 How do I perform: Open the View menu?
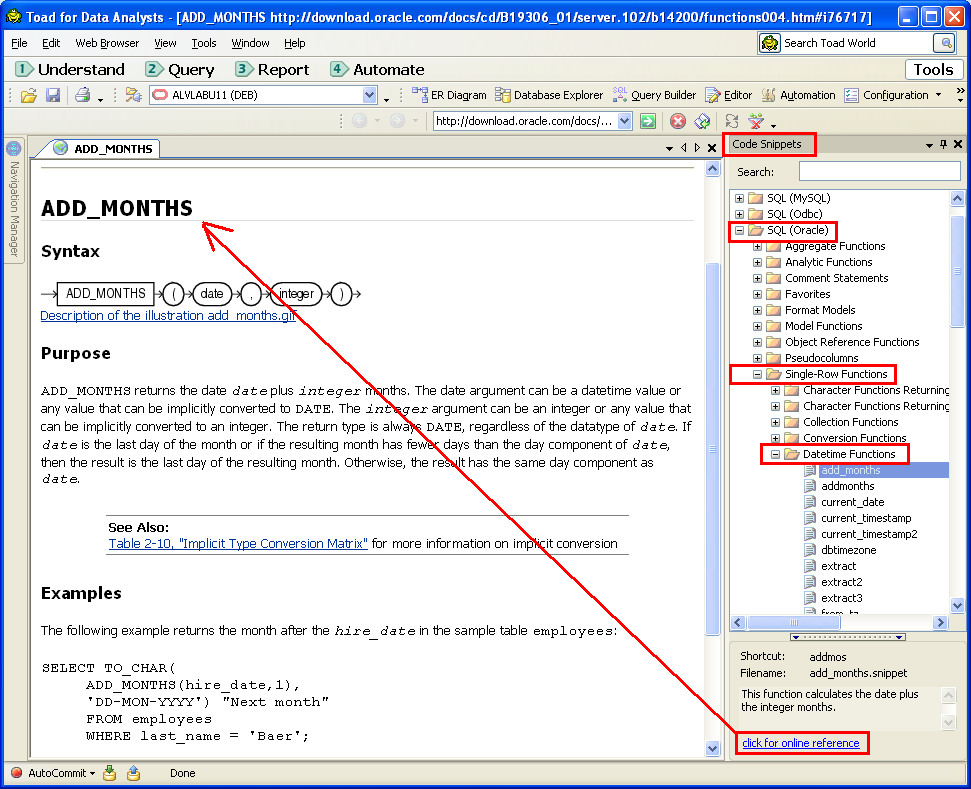(x=165, y=43)
